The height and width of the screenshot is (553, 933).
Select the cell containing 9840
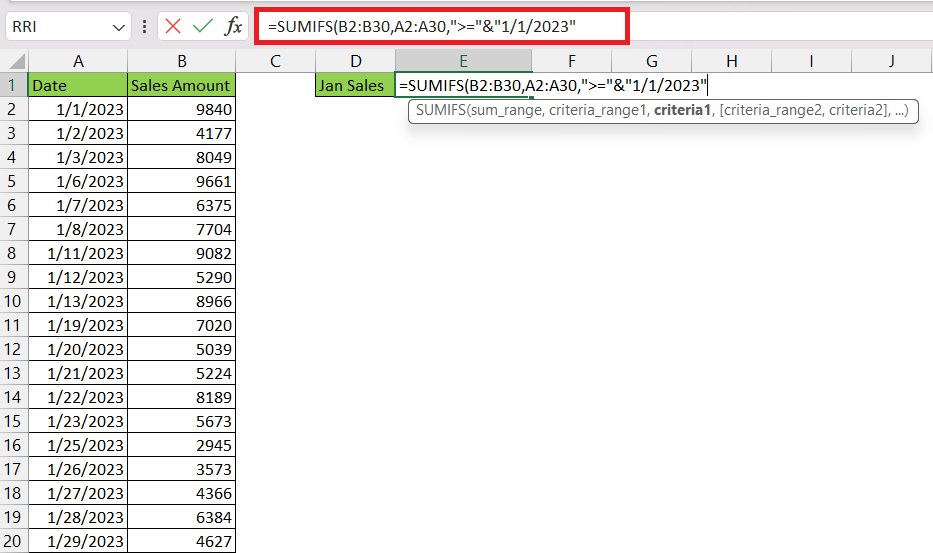tap(181, 109)
